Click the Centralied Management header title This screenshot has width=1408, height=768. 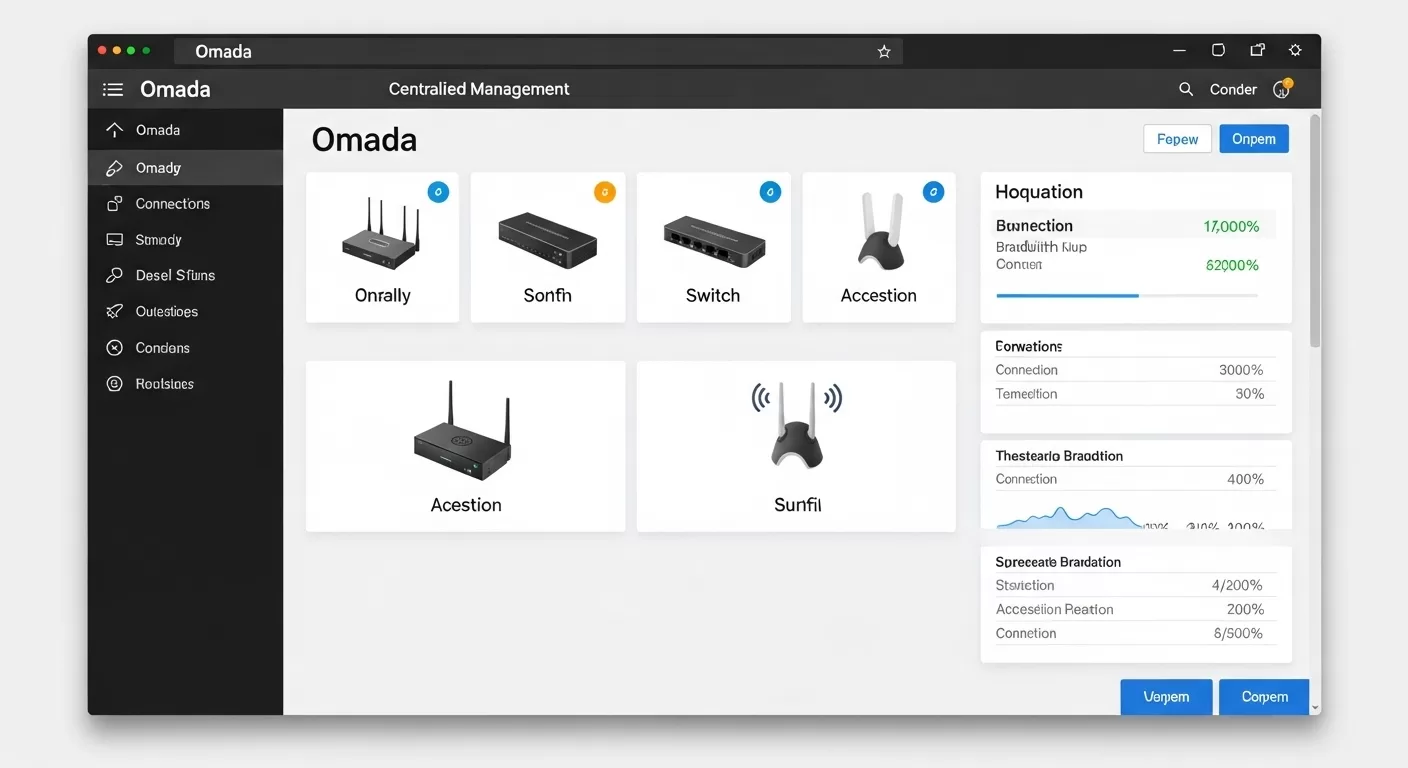click(479, 89)
